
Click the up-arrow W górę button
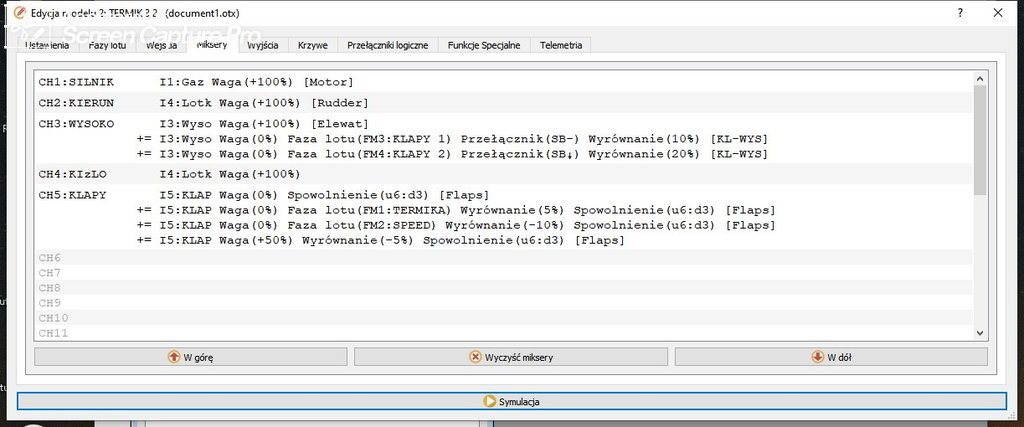(x=190, y=357)
